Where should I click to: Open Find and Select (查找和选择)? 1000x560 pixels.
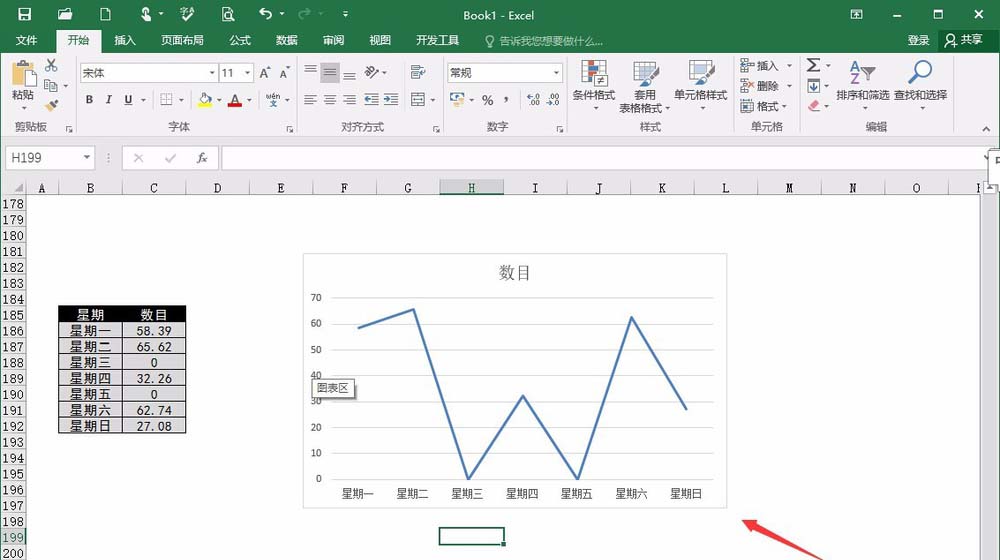[920, 84]
